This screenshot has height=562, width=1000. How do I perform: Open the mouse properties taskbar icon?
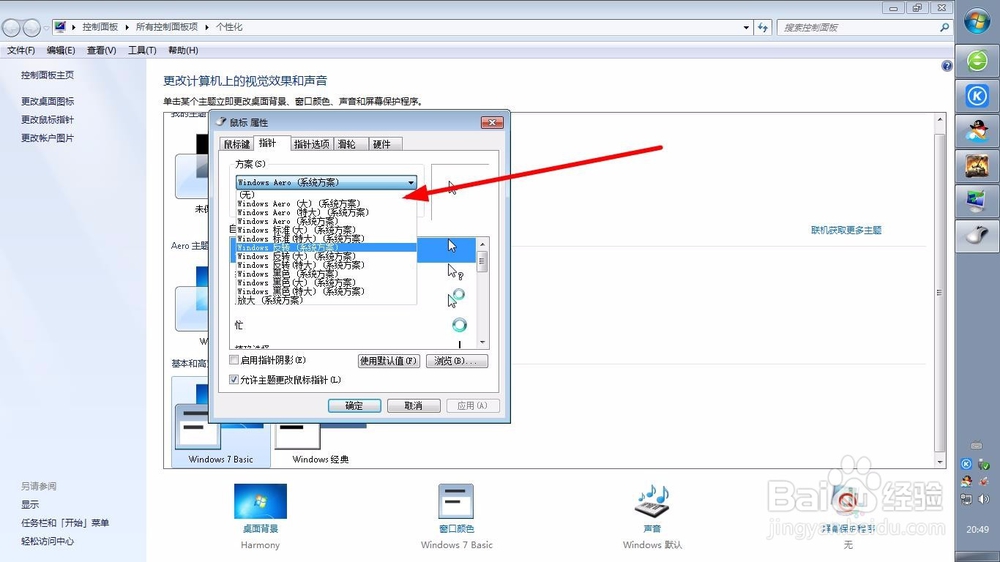coord(977,235)
